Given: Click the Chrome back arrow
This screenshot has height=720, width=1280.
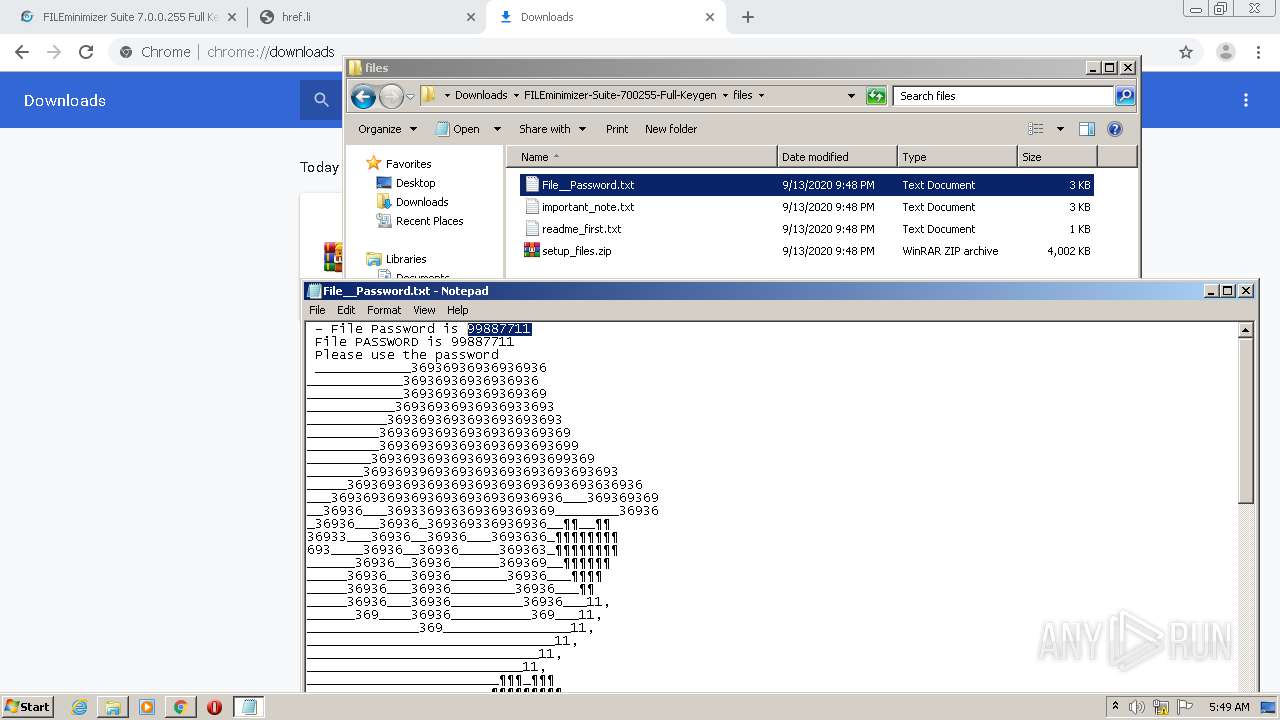Looking at the screenshot, I should 22,52.
